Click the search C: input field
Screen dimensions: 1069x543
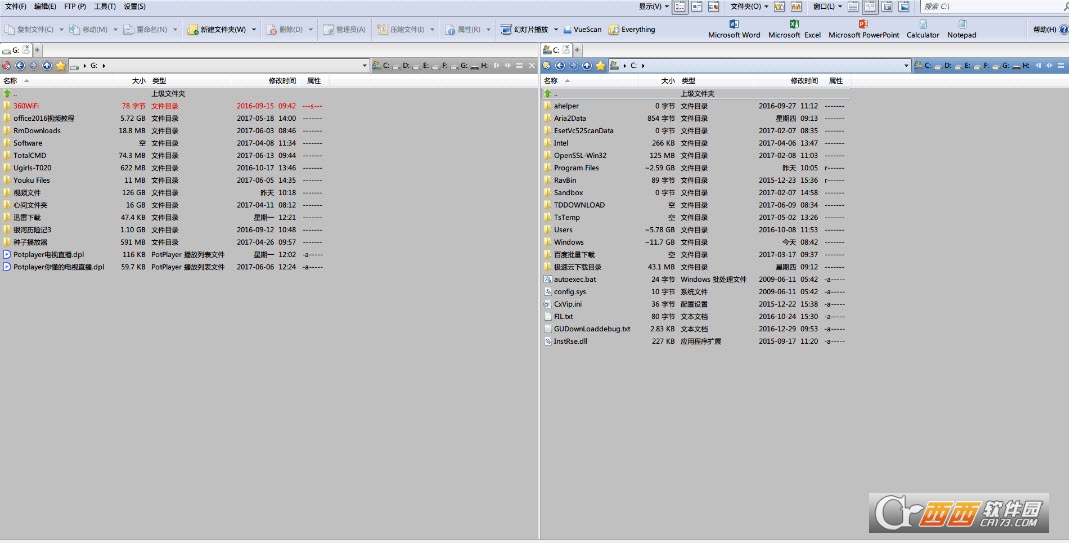pos(994,6)
